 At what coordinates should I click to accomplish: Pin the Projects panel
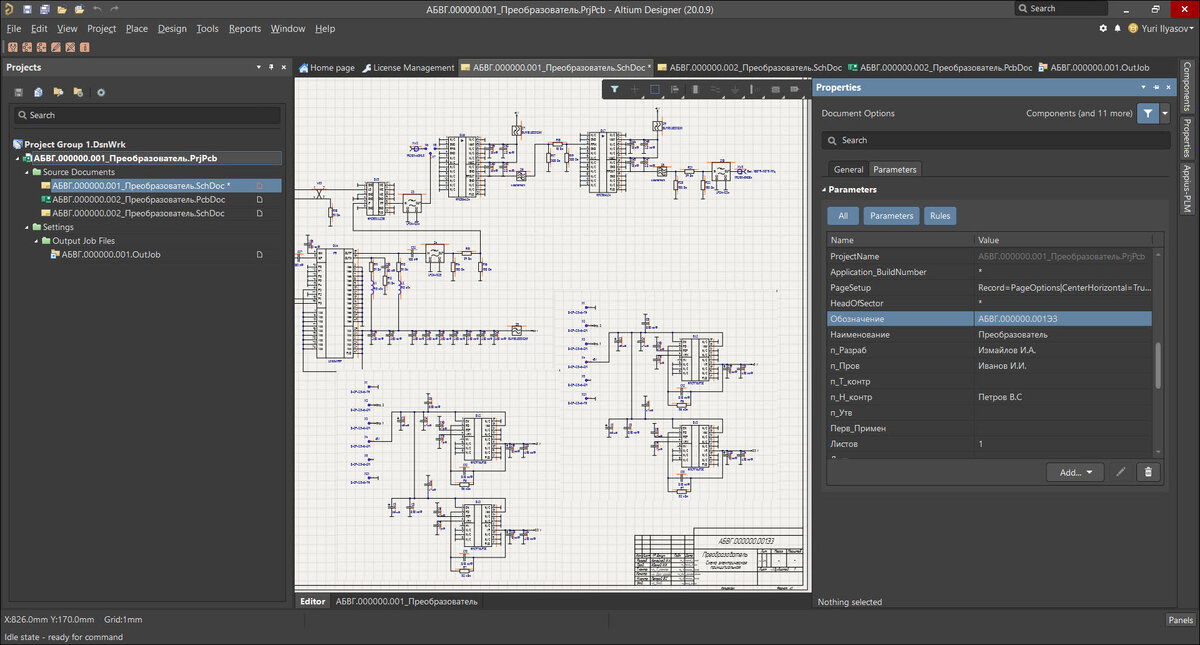point(270,67)
